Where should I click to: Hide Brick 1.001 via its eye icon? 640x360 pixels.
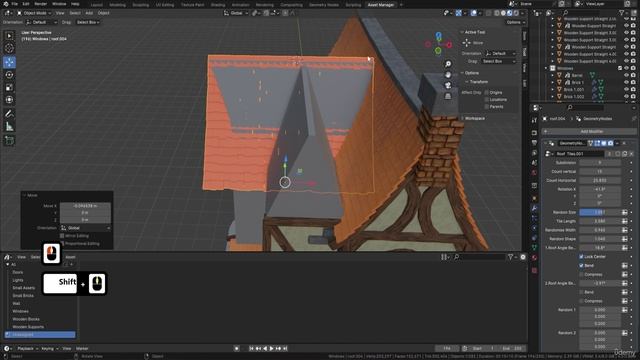click(x=627, y=89)
